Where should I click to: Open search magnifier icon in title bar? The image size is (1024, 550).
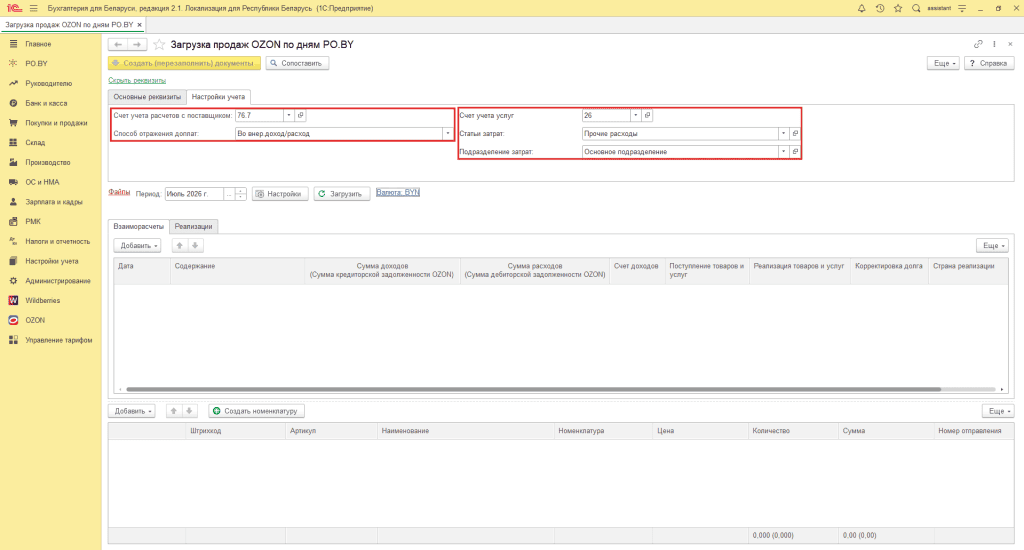(916, 8)
